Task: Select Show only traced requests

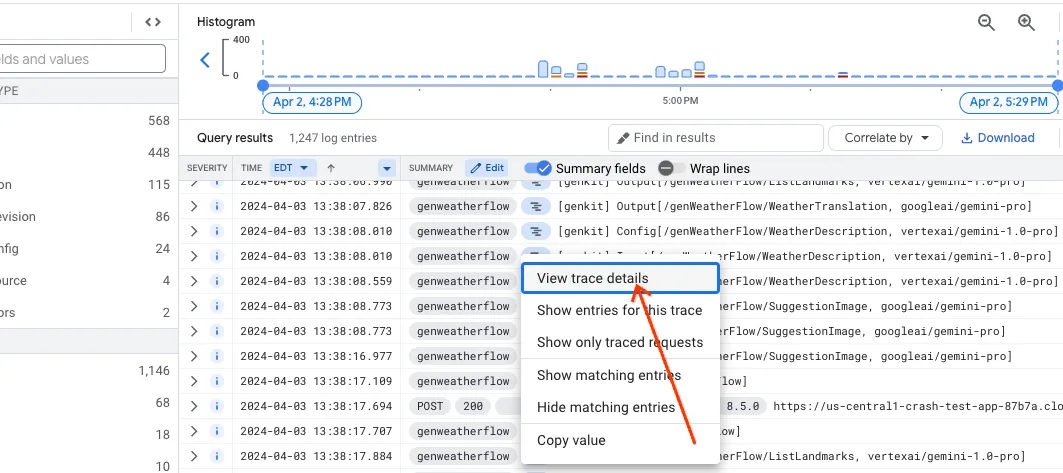Action: click(x=620, y=342)
